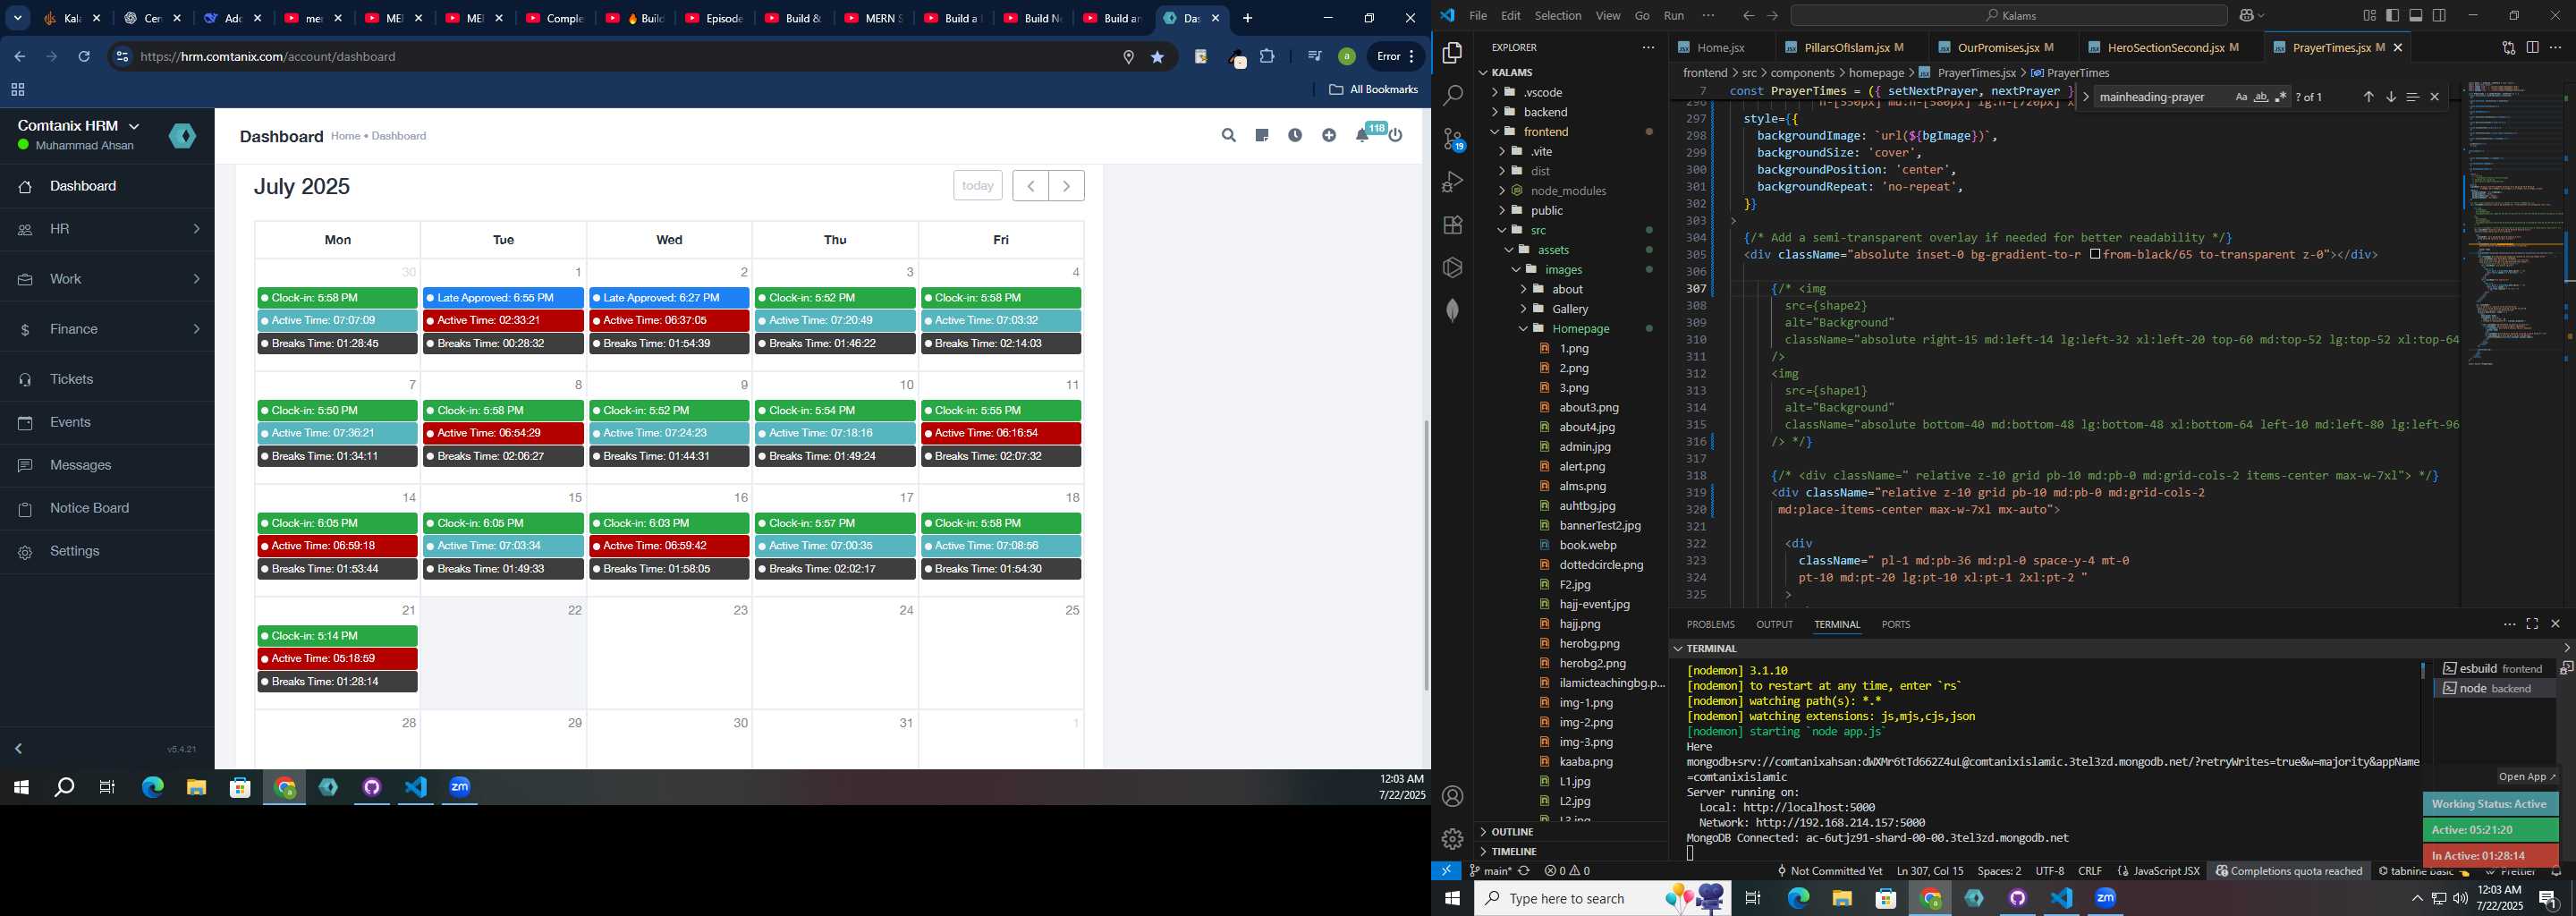This screenshot has width=2576, height=916.
Task: Click split editor right icon
Action: pos(2532,47)
